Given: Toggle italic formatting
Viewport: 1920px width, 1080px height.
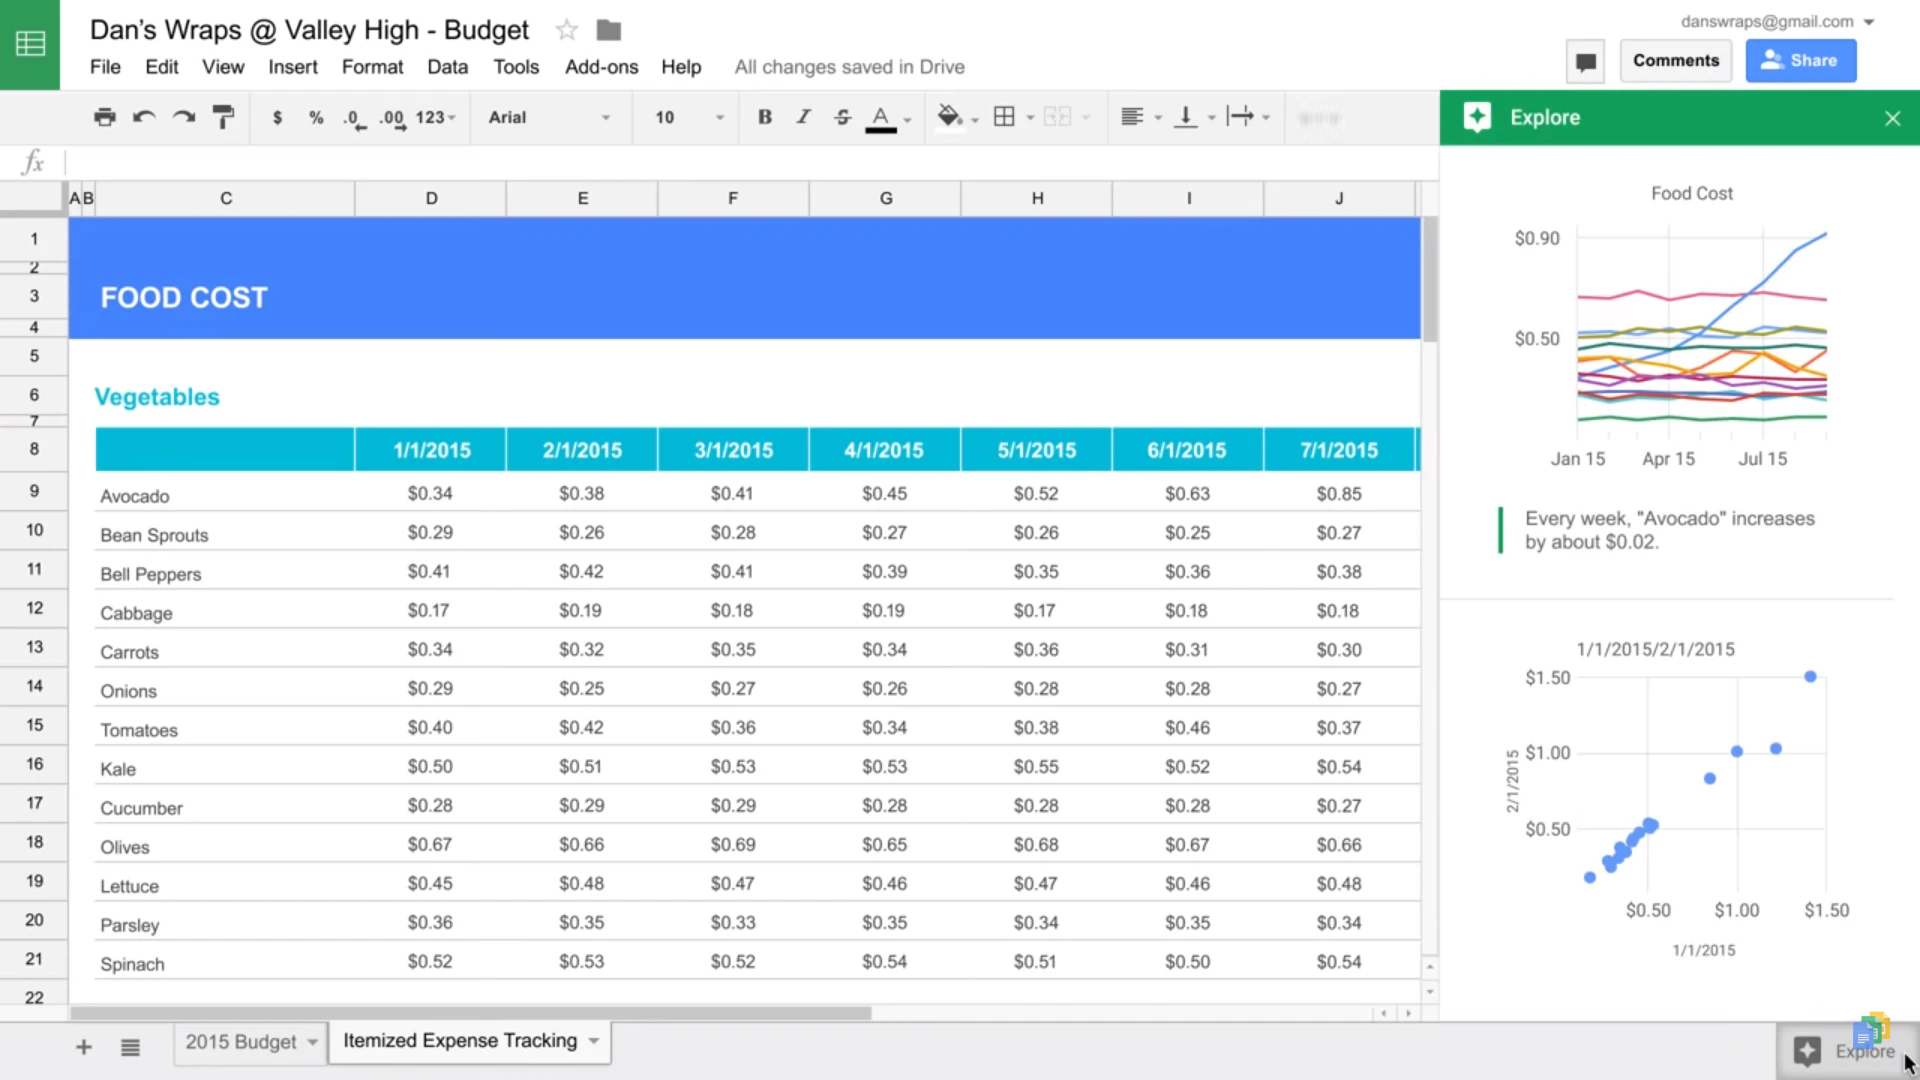Looking at the screenshot, I should (803, 117).
